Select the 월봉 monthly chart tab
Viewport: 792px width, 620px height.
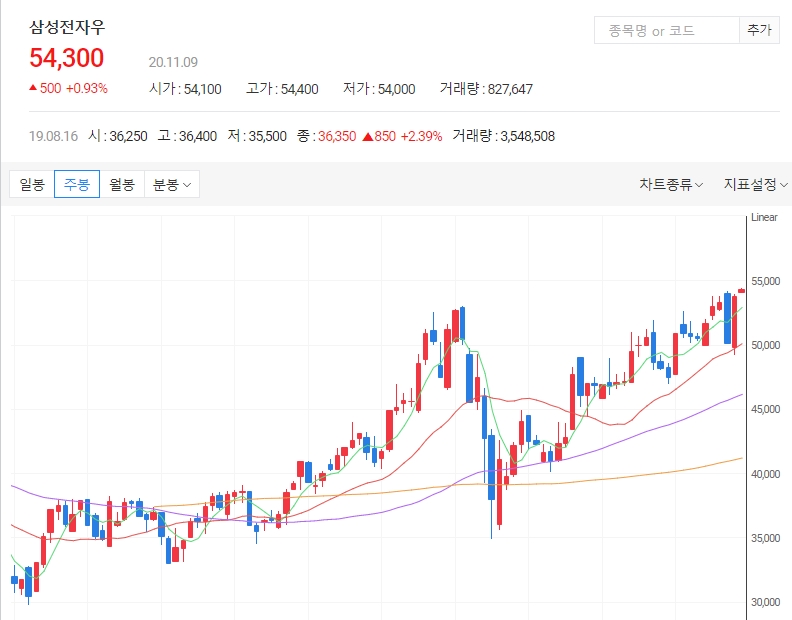122,184
